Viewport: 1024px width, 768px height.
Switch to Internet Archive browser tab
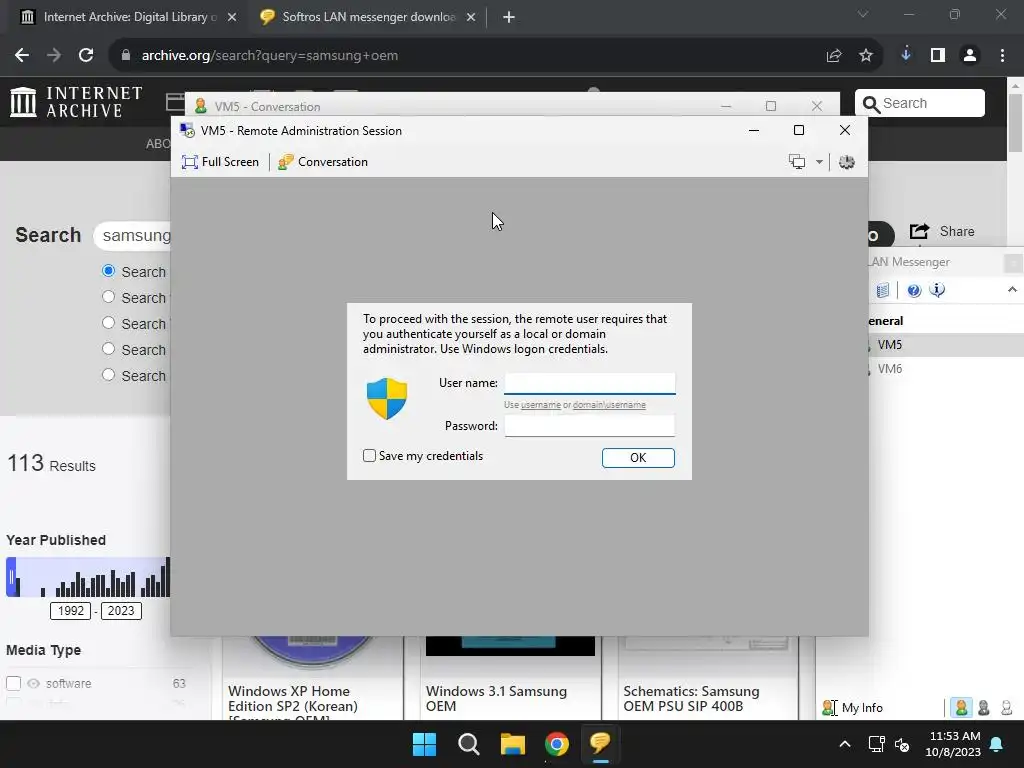point(128,17)
